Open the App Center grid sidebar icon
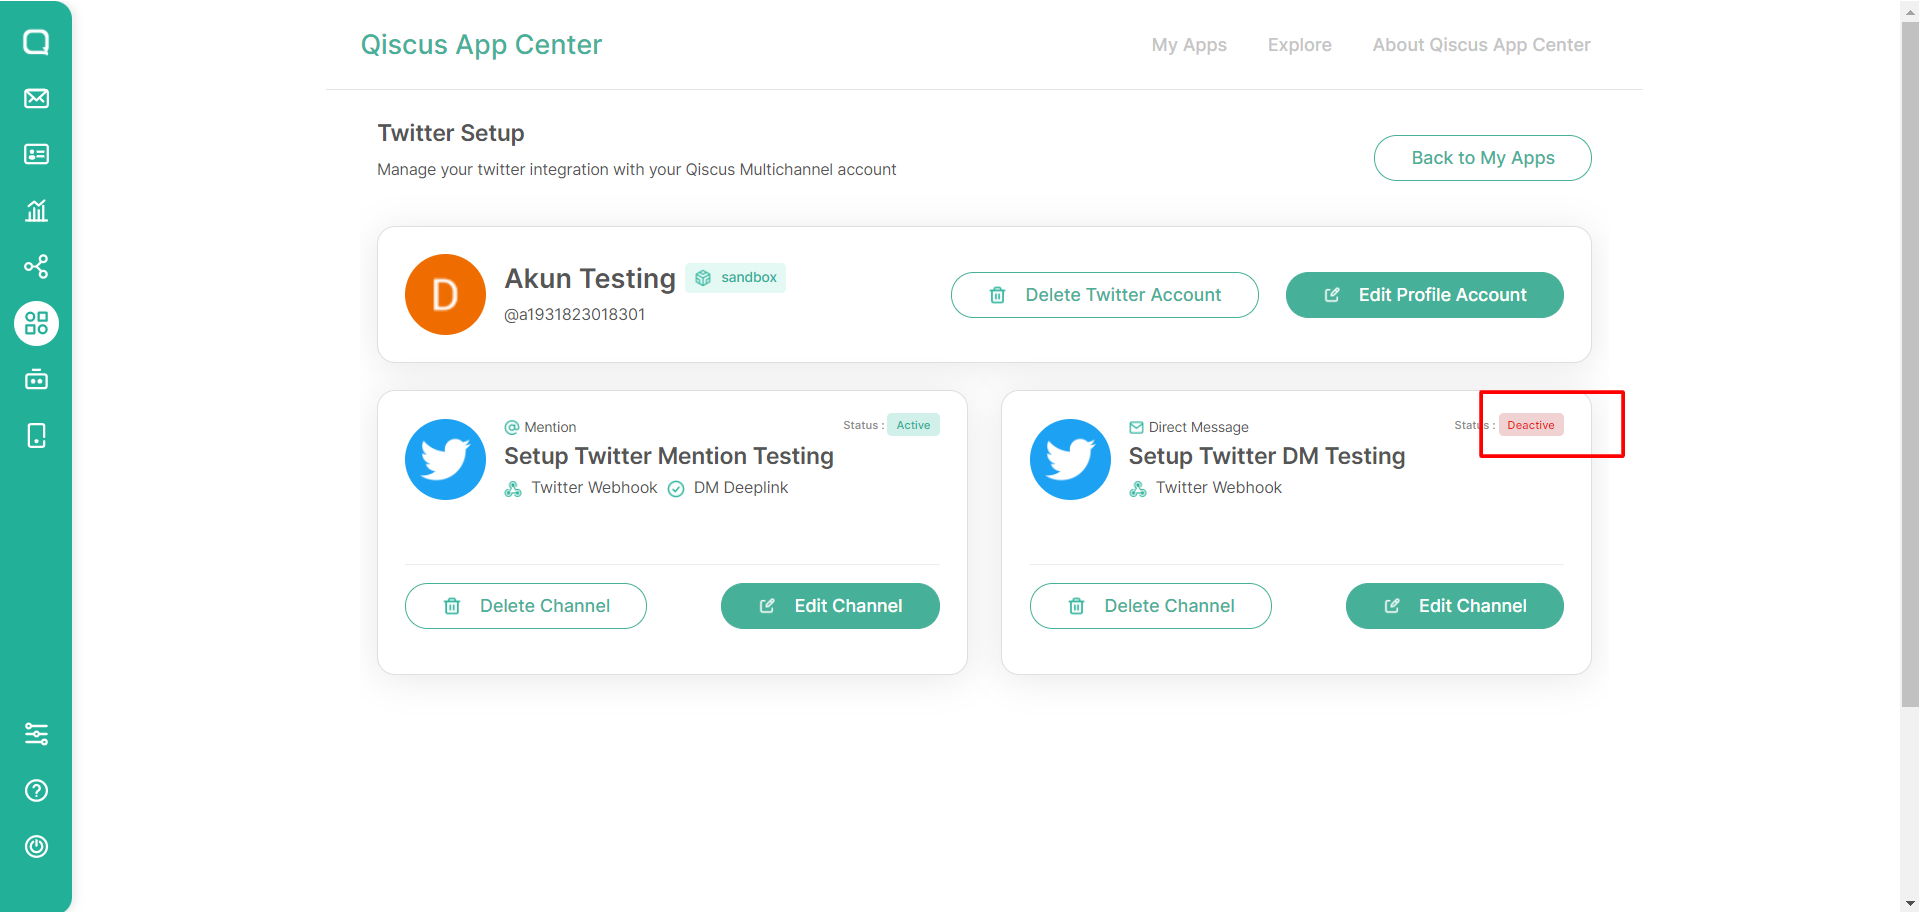The height and width of the screenshot is (912, 1919). point(36,323)
